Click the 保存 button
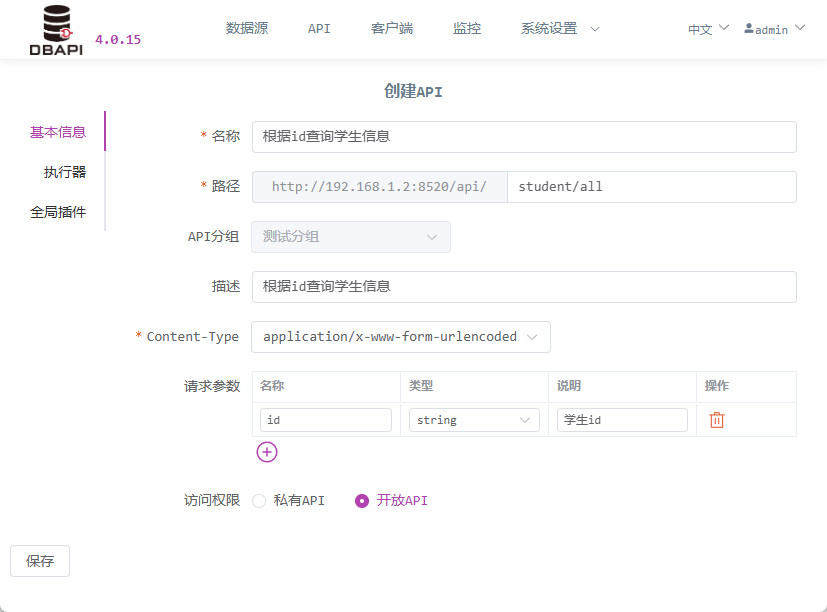Image resolution: width=827 pixels, height=612 pixels. (40, 561)
